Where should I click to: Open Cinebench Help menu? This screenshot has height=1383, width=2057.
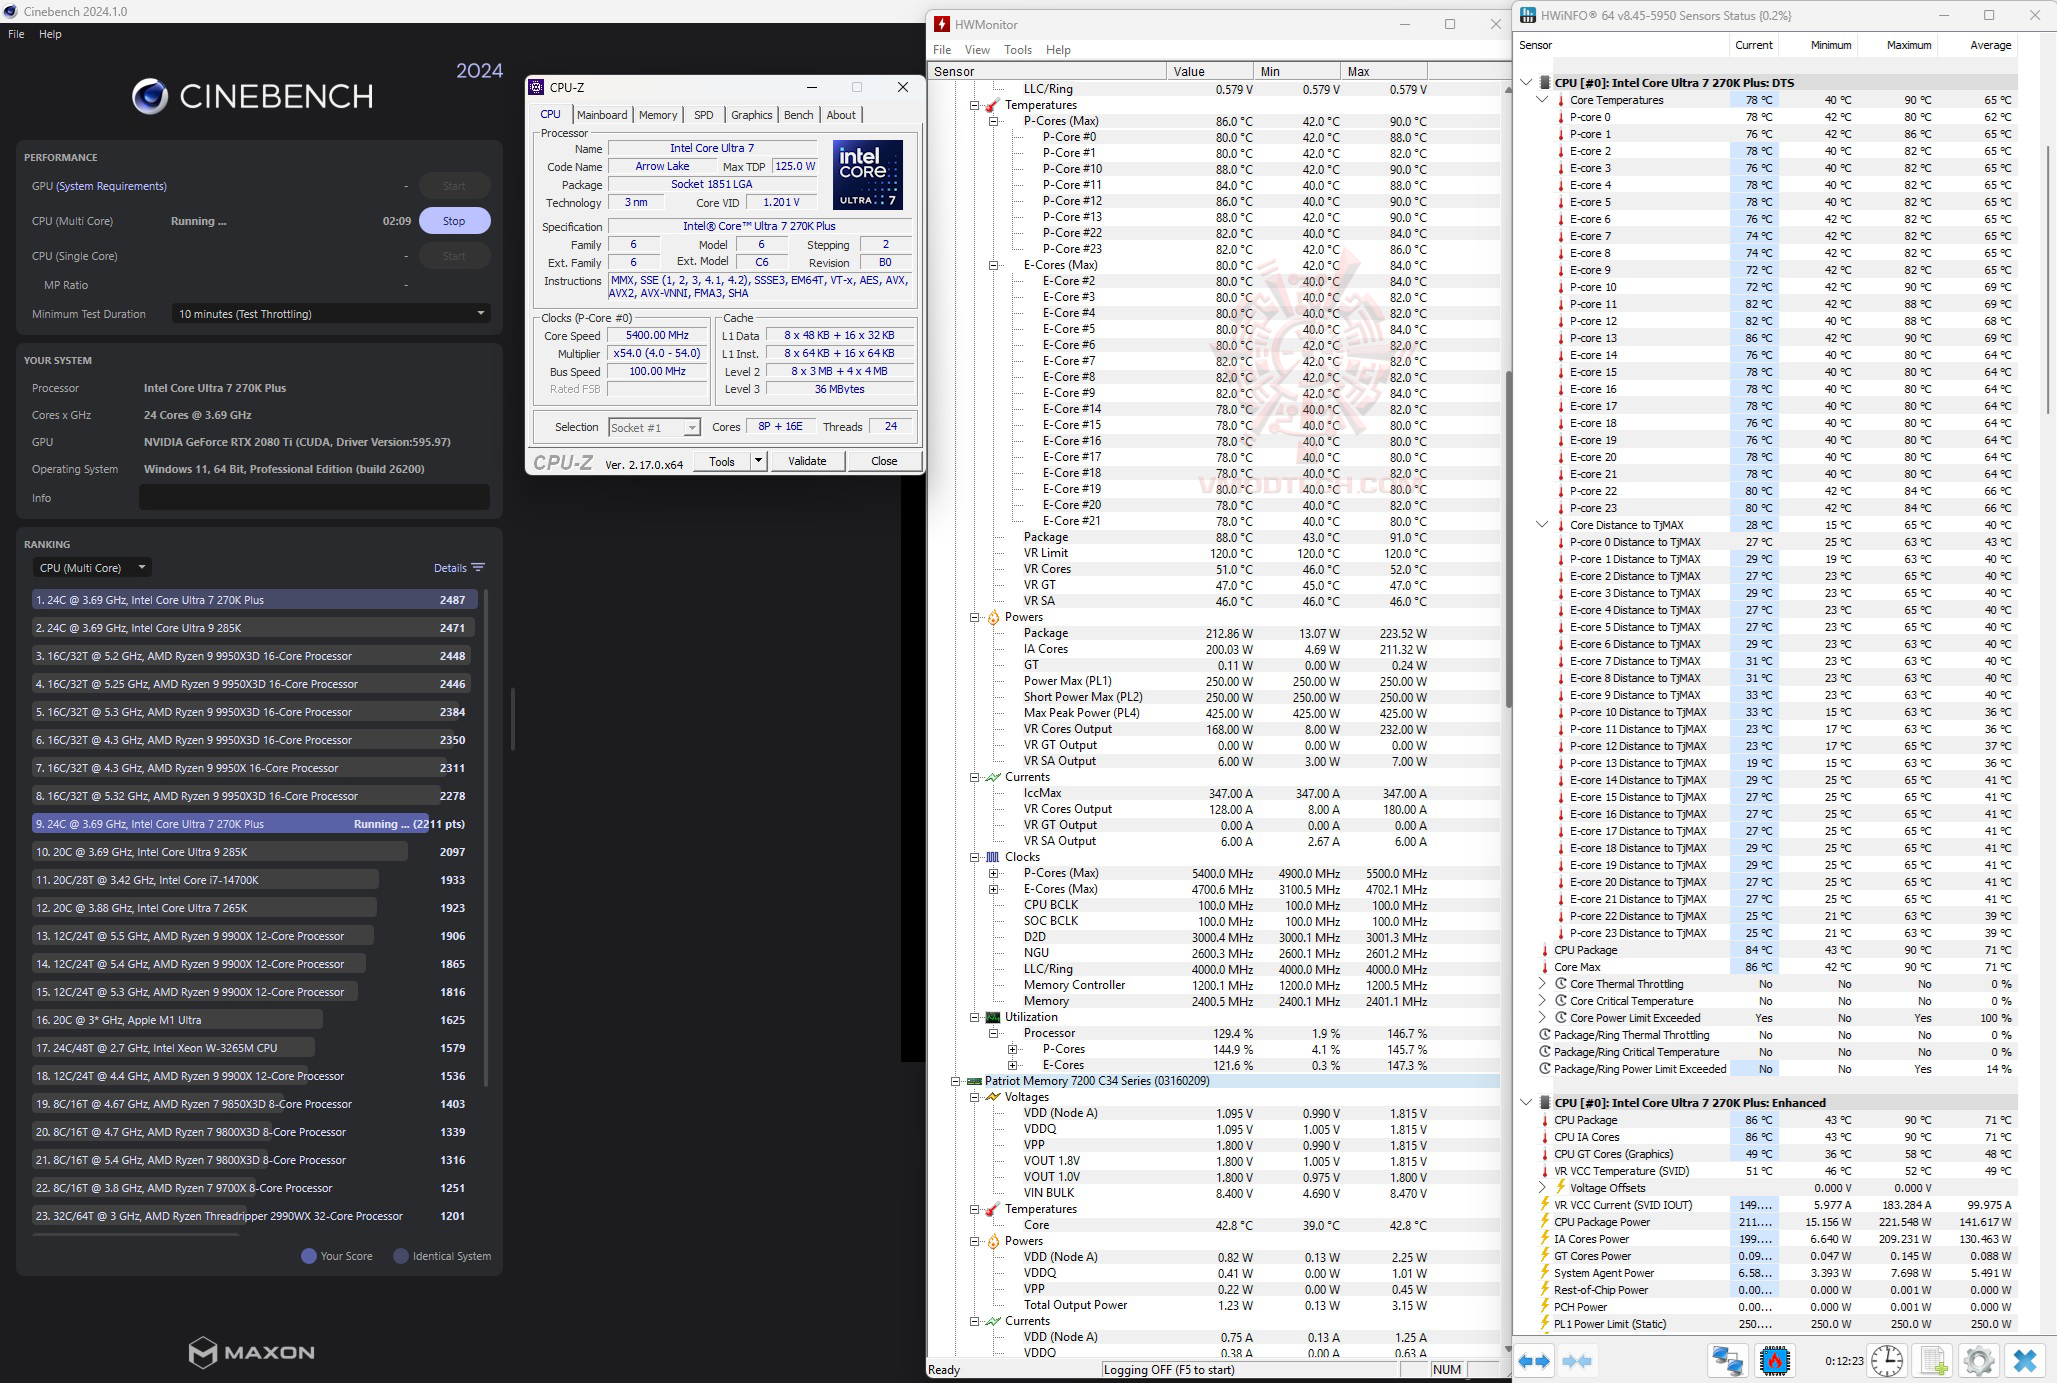click(50, 34)
